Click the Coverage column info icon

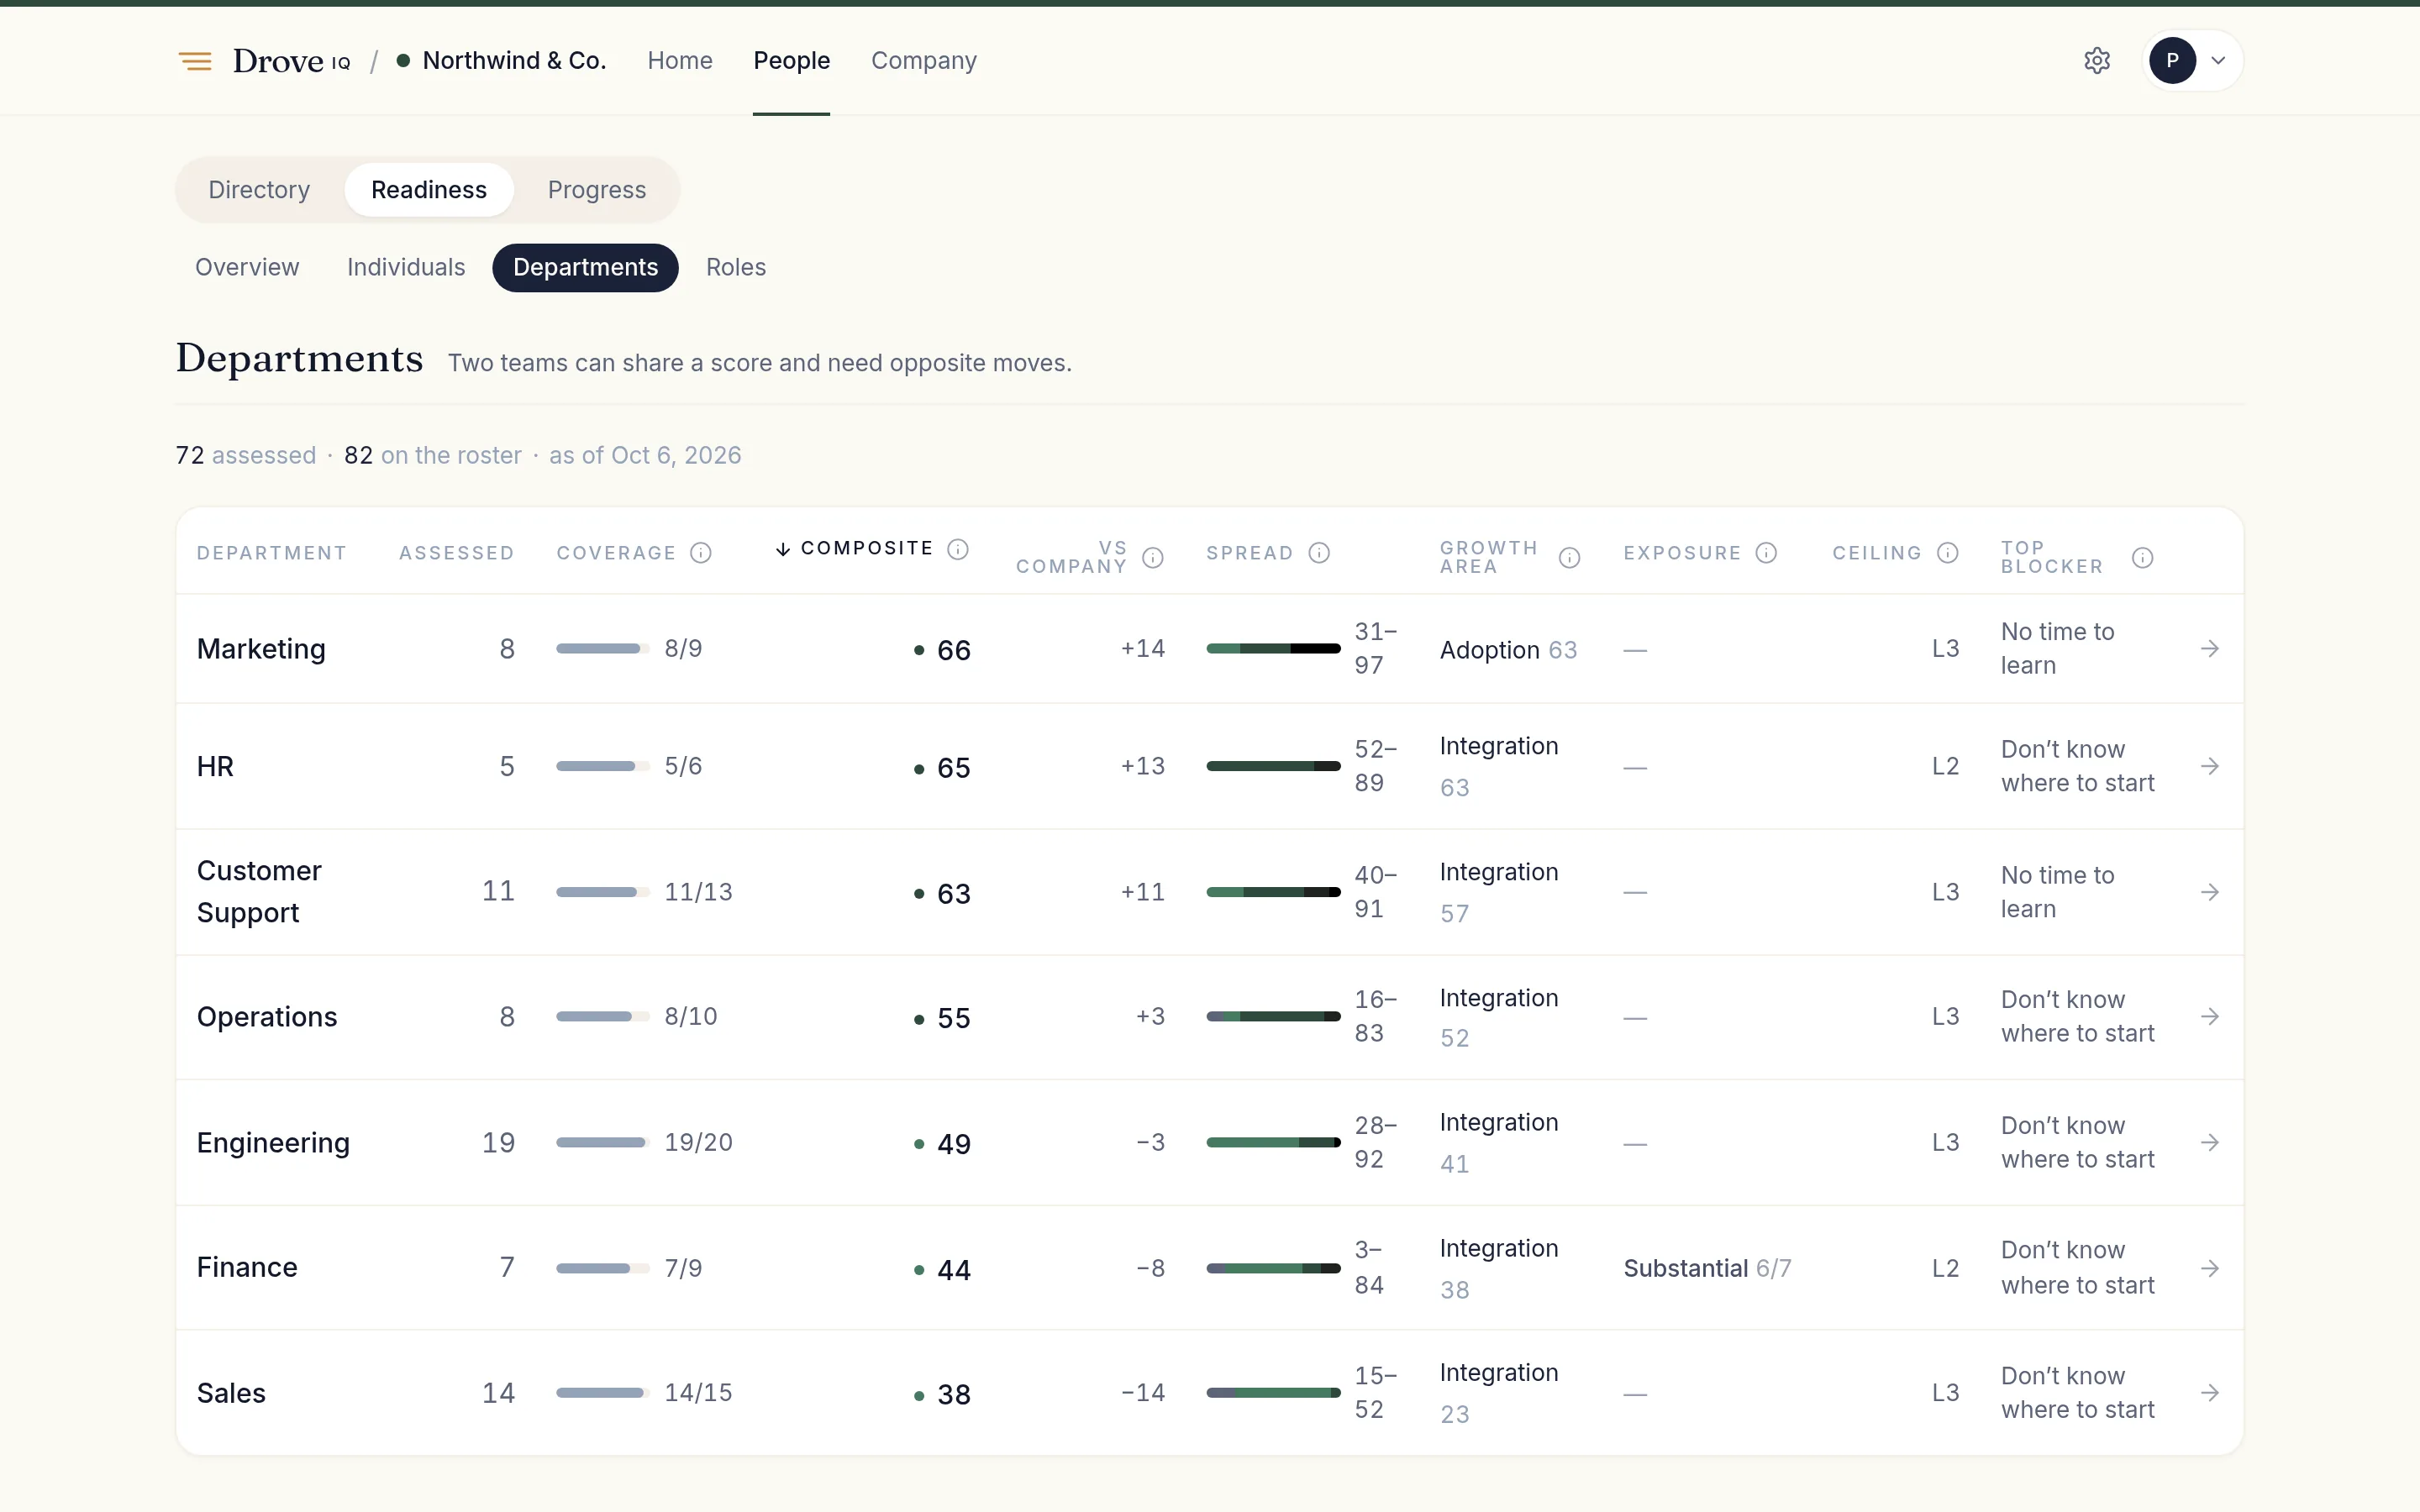tap(701, 553)
